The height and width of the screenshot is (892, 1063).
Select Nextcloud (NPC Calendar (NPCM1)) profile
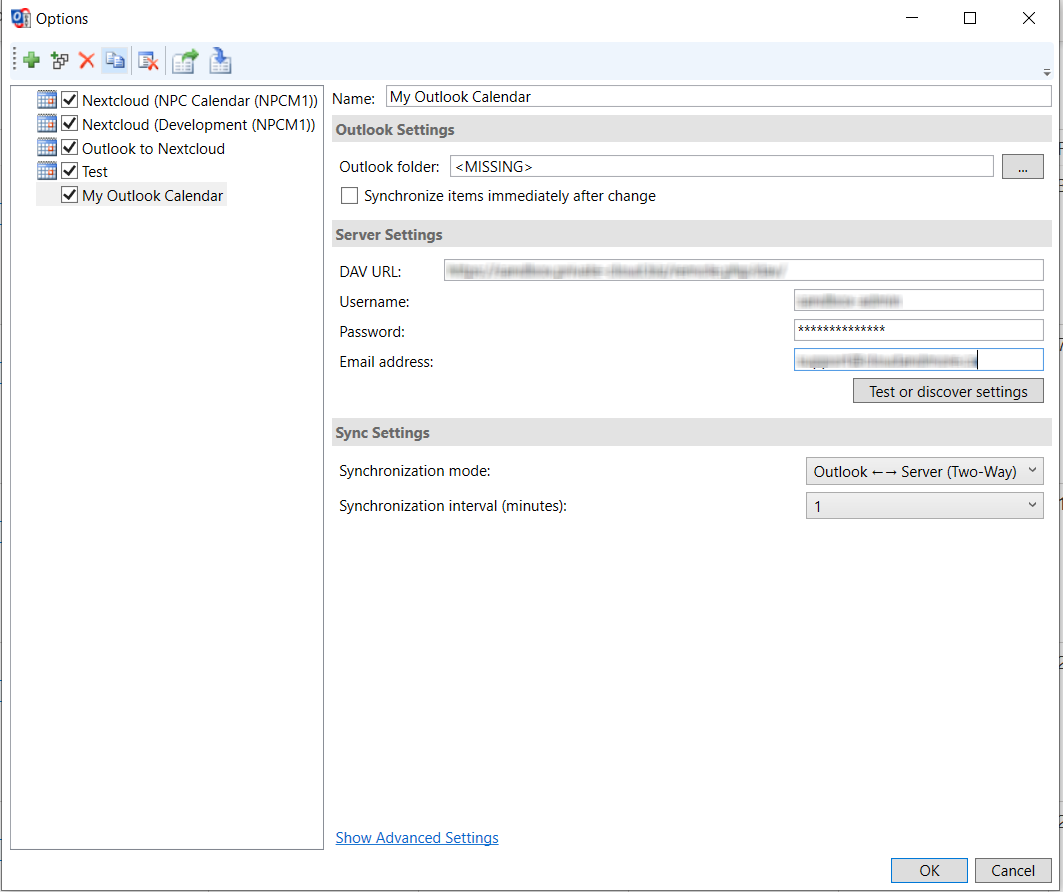coord(199,100)
